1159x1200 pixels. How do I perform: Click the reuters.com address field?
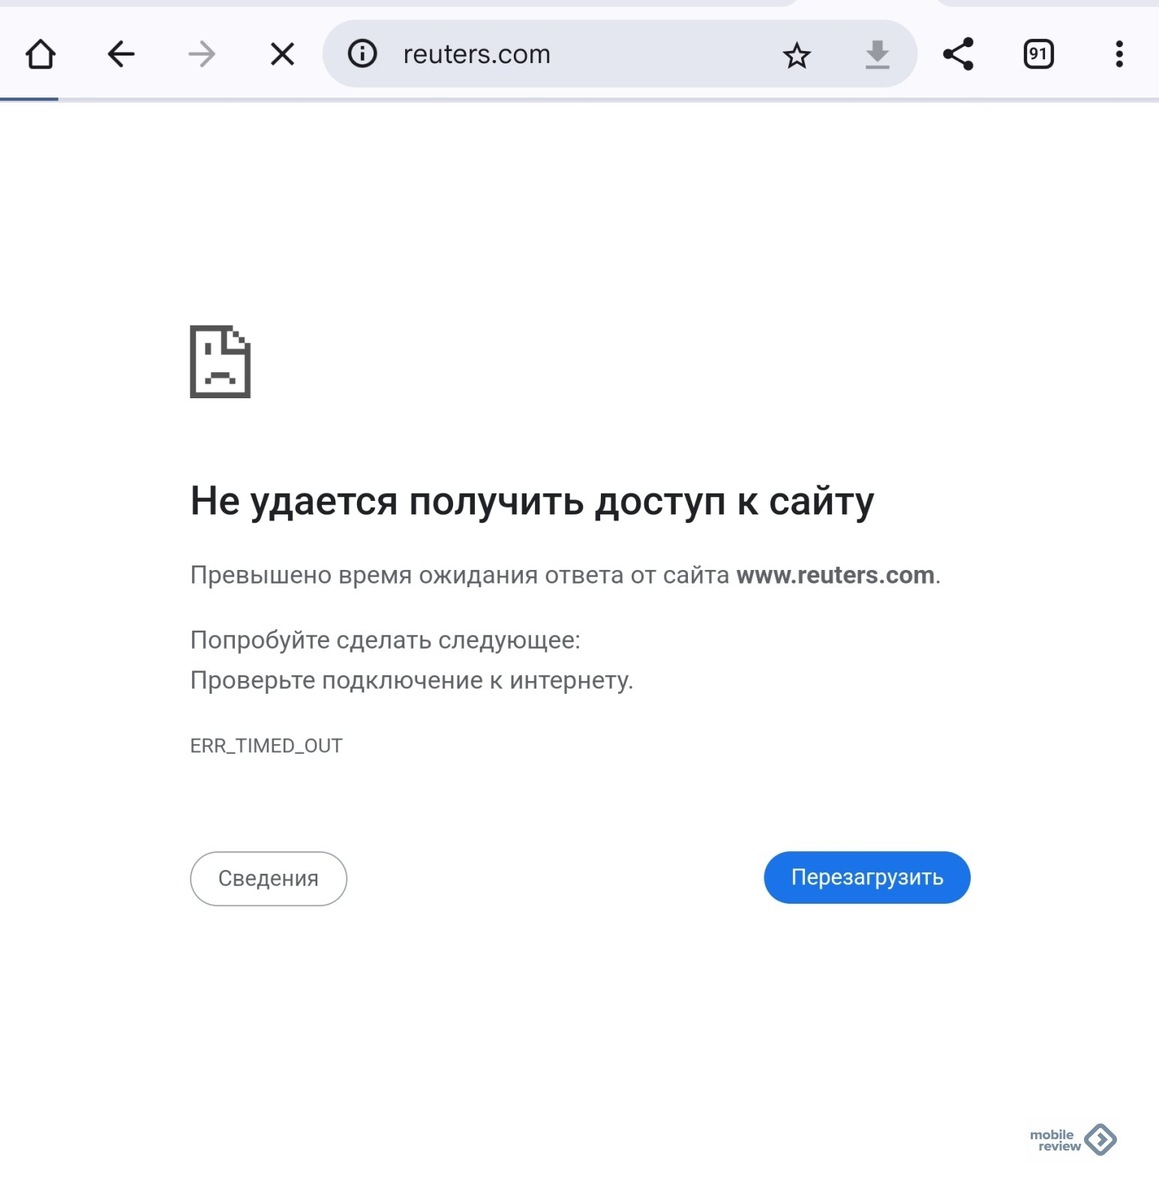(x=620, y=54)
